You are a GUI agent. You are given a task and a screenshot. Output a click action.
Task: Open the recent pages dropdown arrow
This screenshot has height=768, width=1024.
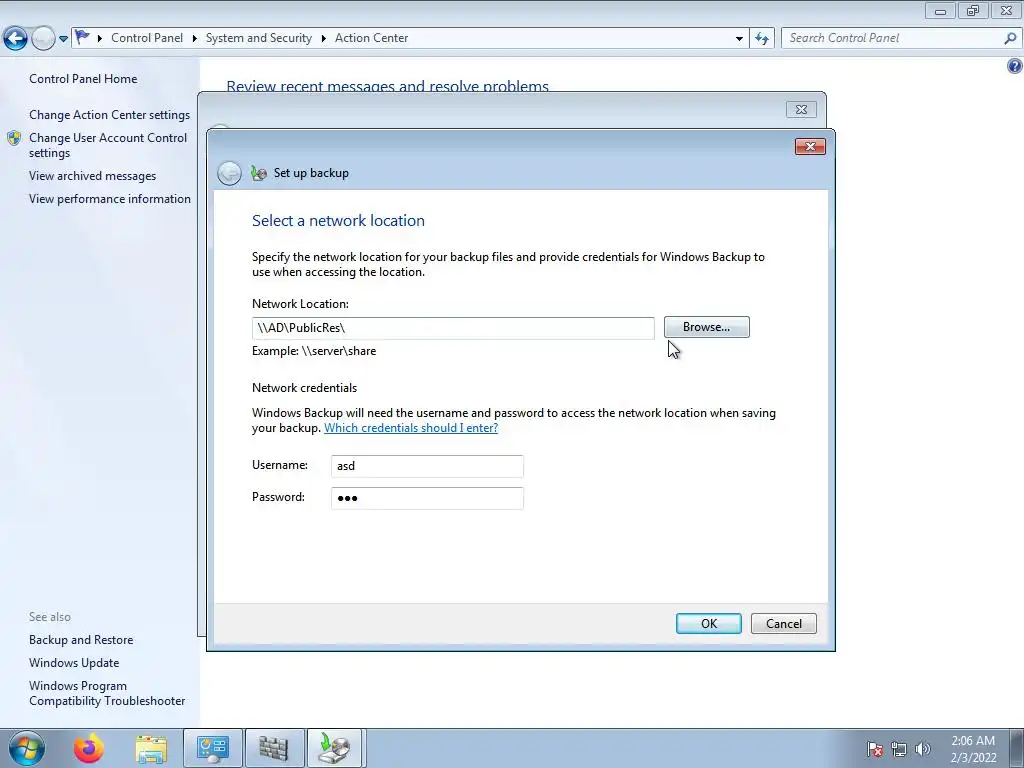point(63,39)
